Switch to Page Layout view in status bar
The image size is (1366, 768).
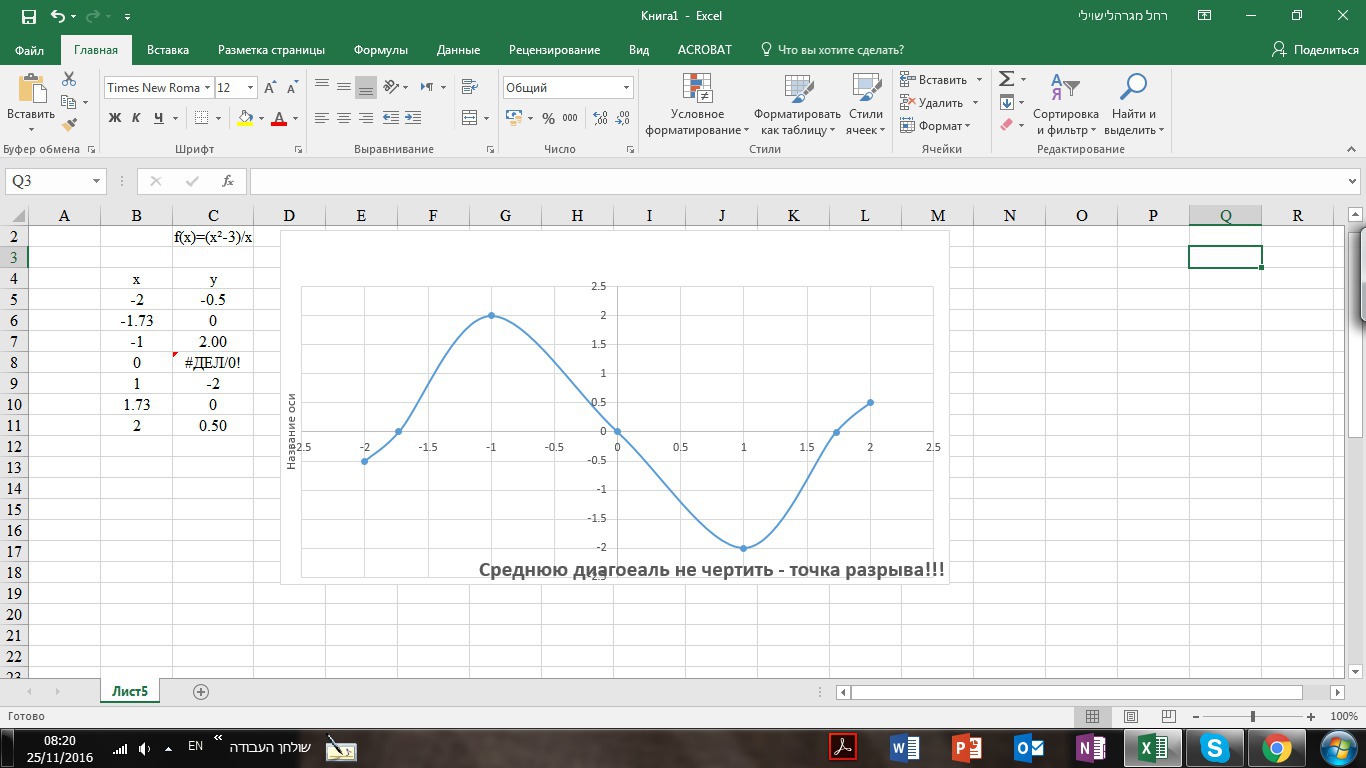coord(1131,716)
